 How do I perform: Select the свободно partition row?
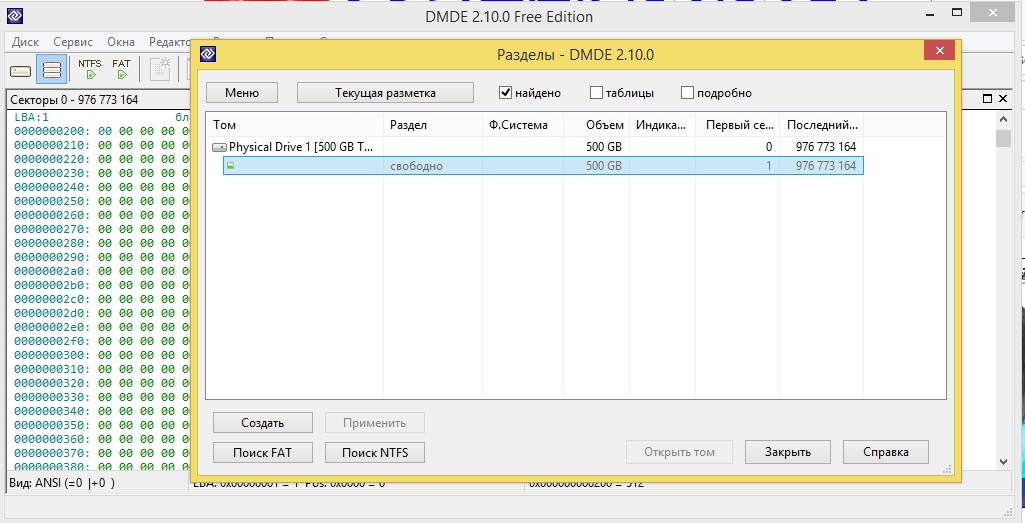pyautogui.click(x=543, y=166)
